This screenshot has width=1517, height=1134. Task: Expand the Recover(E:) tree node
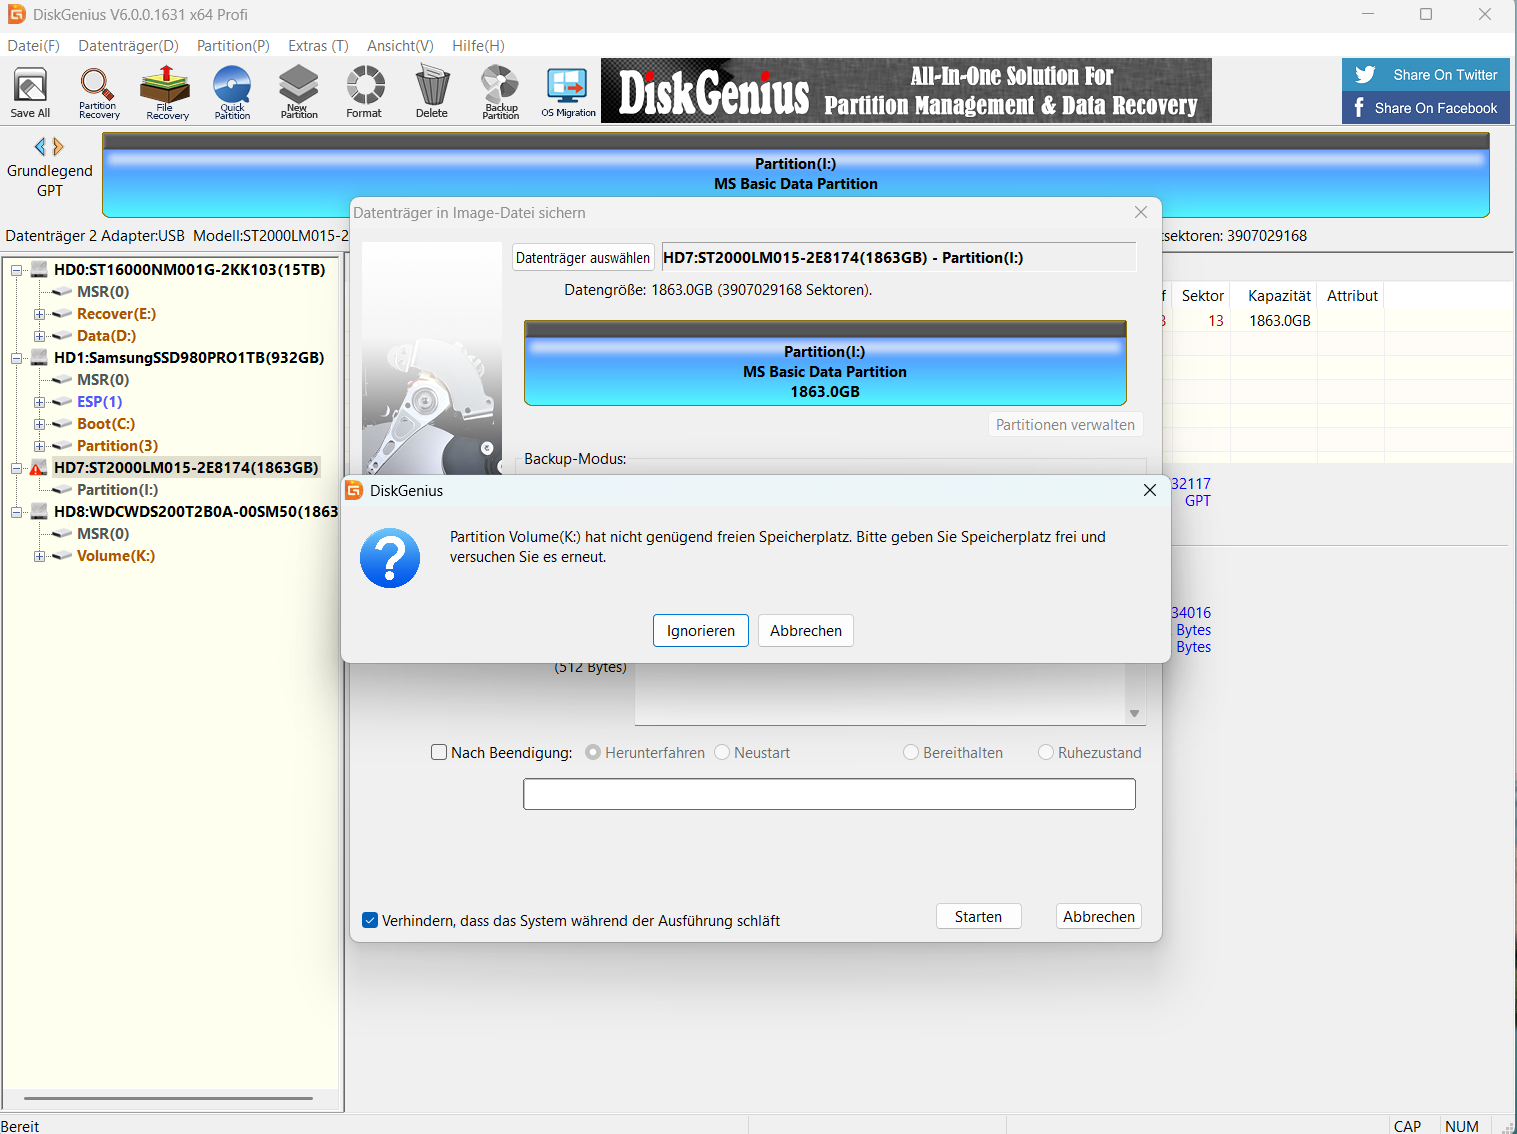tap(40, 314)
